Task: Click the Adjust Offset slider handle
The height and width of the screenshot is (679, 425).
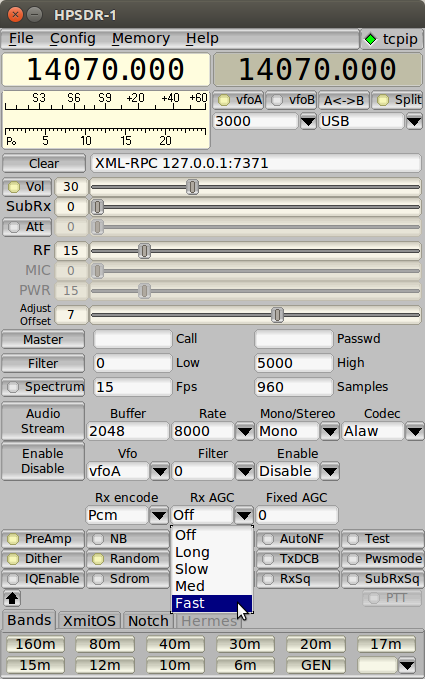Action: click(x=277, y=315)
